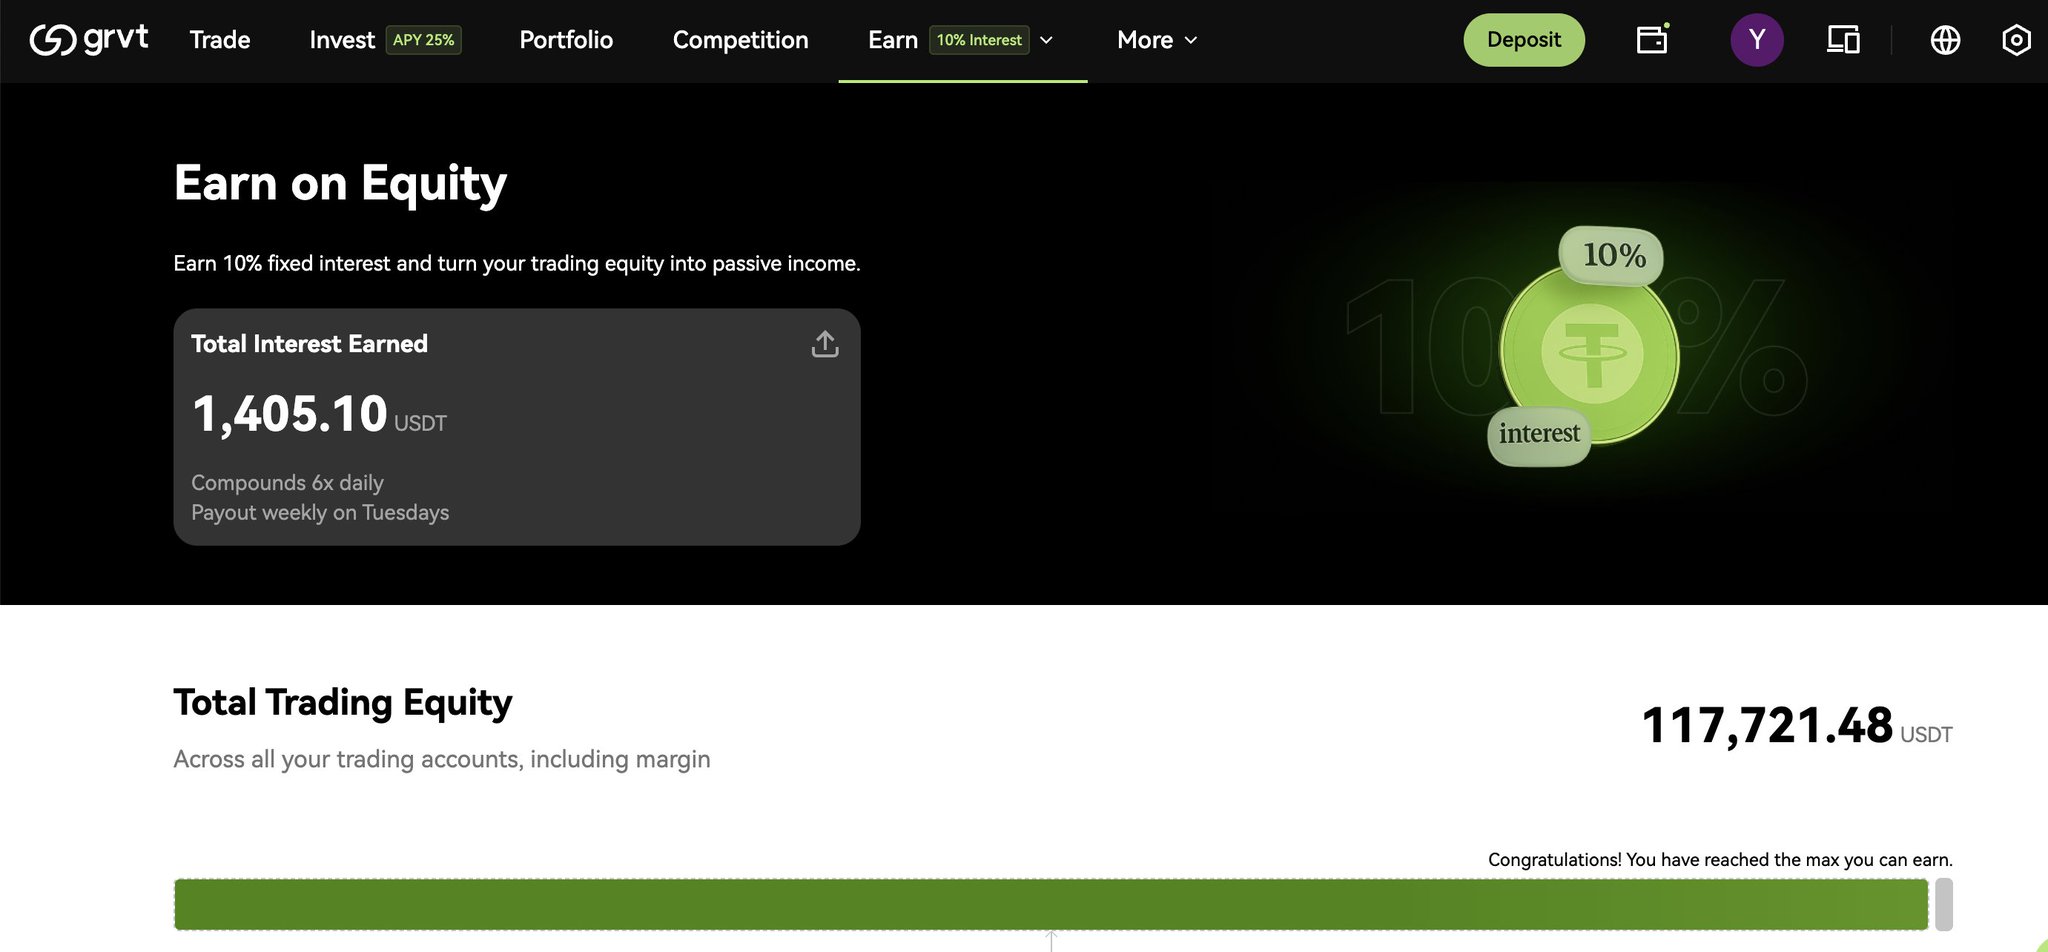2048x952 pixels.
Task: Expand the Earn menu chevron
Action: 1046,40
